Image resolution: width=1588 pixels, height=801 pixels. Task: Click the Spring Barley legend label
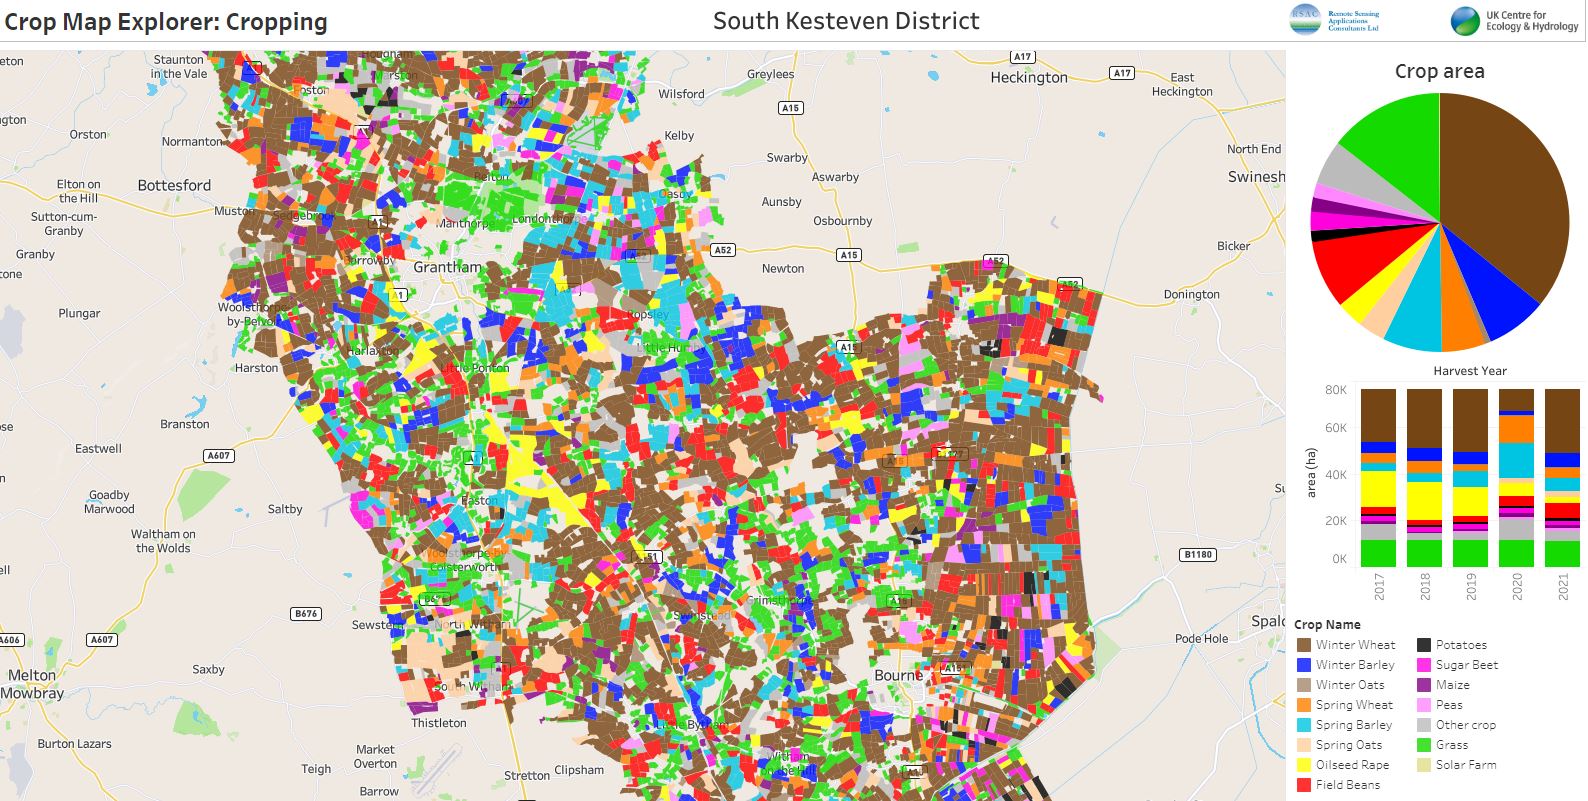coord(1353,725)
